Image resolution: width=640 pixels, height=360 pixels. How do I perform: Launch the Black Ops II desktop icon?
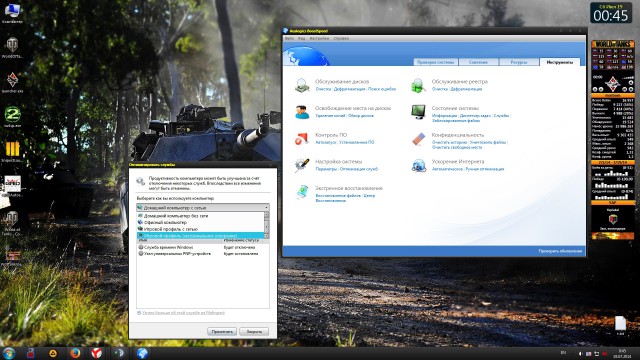coord(12,151)
